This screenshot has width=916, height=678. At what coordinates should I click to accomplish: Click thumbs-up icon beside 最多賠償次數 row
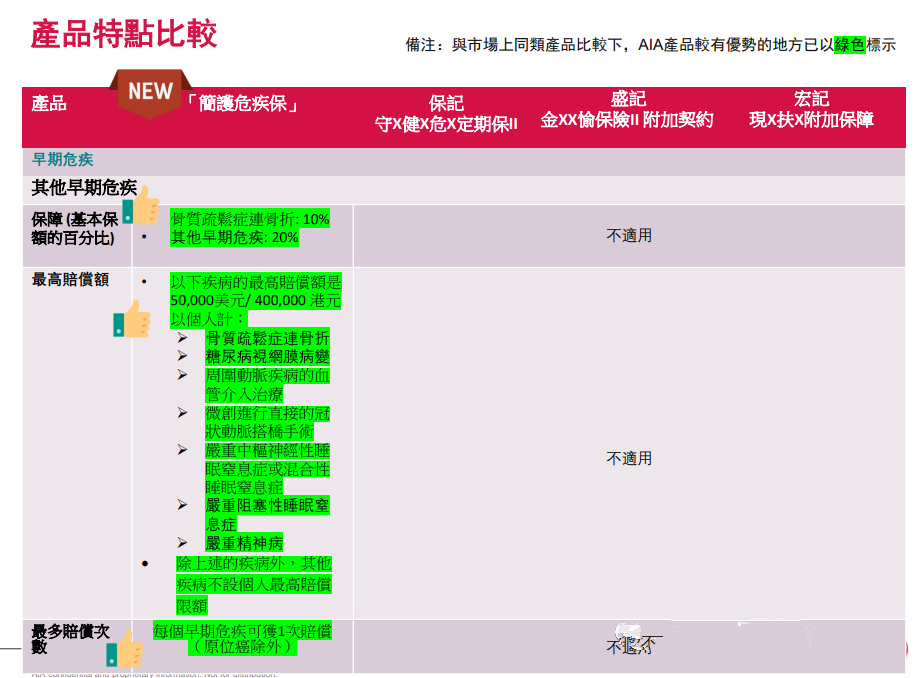tap(125, 649)
